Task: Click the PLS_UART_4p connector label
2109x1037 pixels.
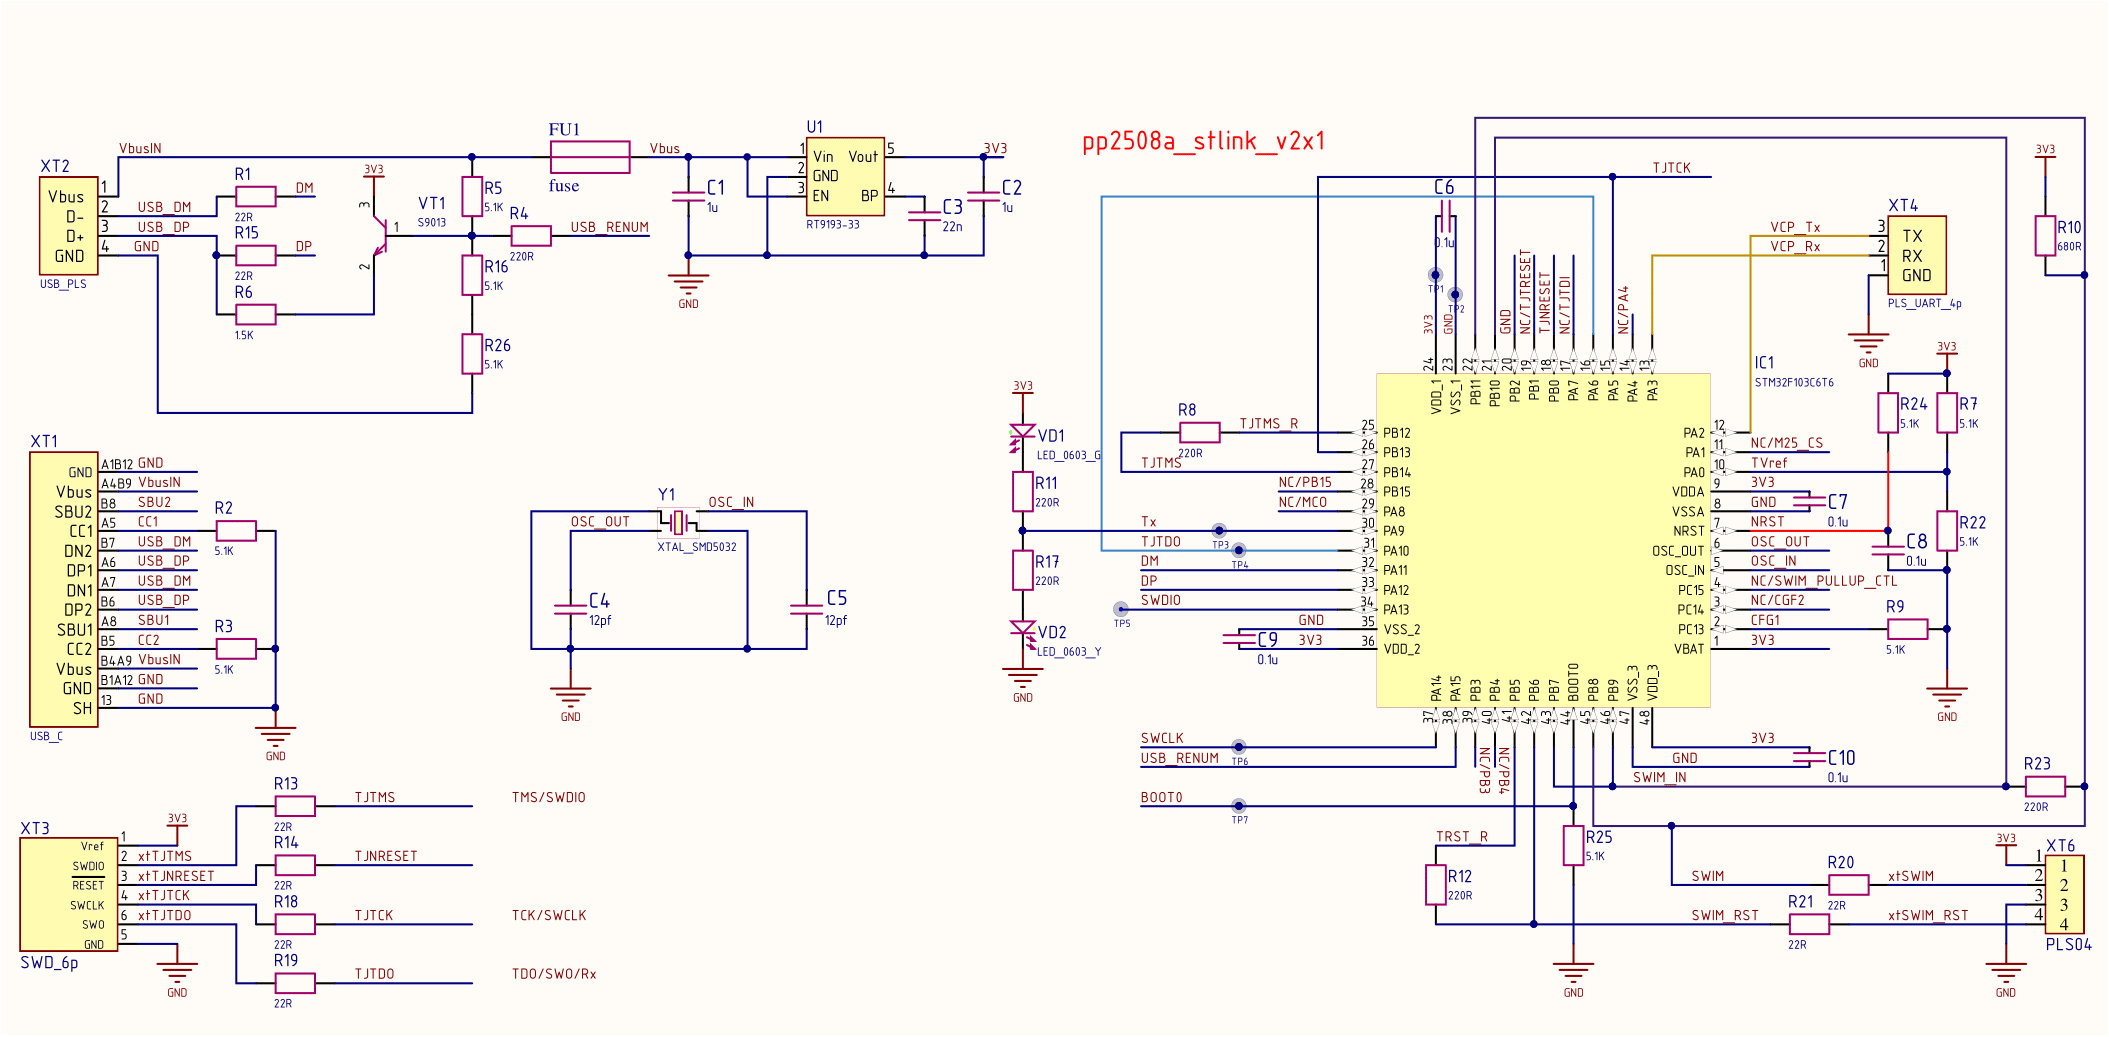Action: (1924, 304)
